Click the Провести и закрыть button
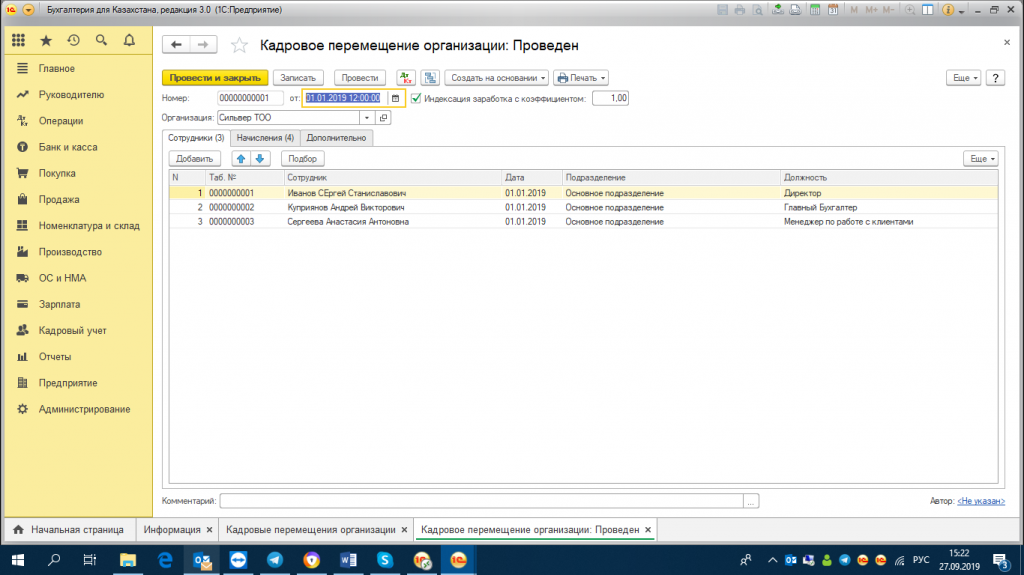 click(x=215, y=78)
